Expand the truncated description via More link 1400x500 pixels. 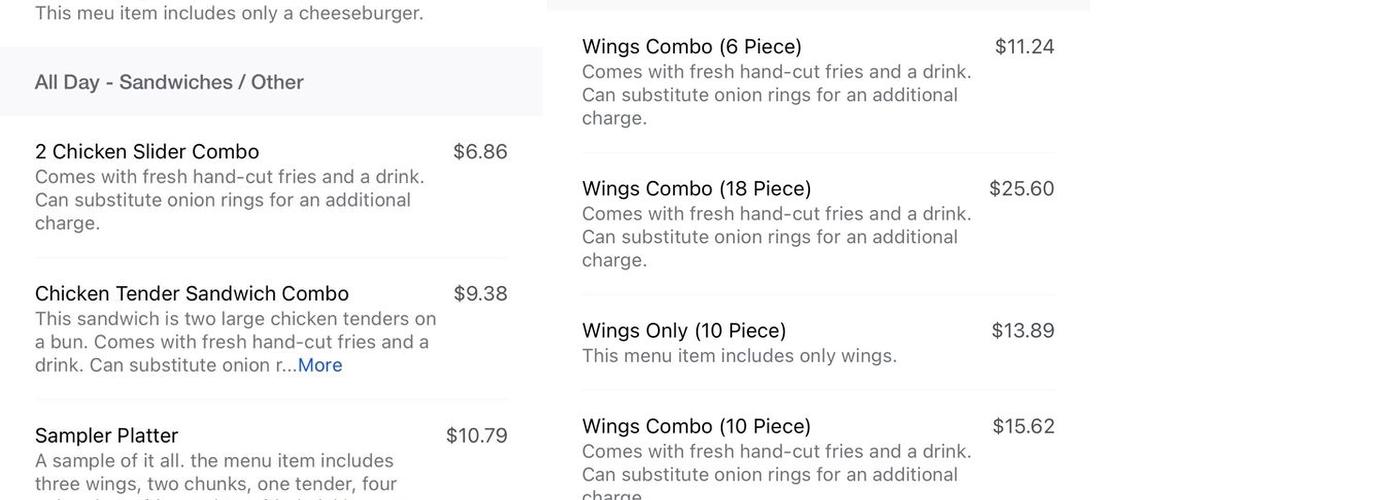tap(320, 365)
